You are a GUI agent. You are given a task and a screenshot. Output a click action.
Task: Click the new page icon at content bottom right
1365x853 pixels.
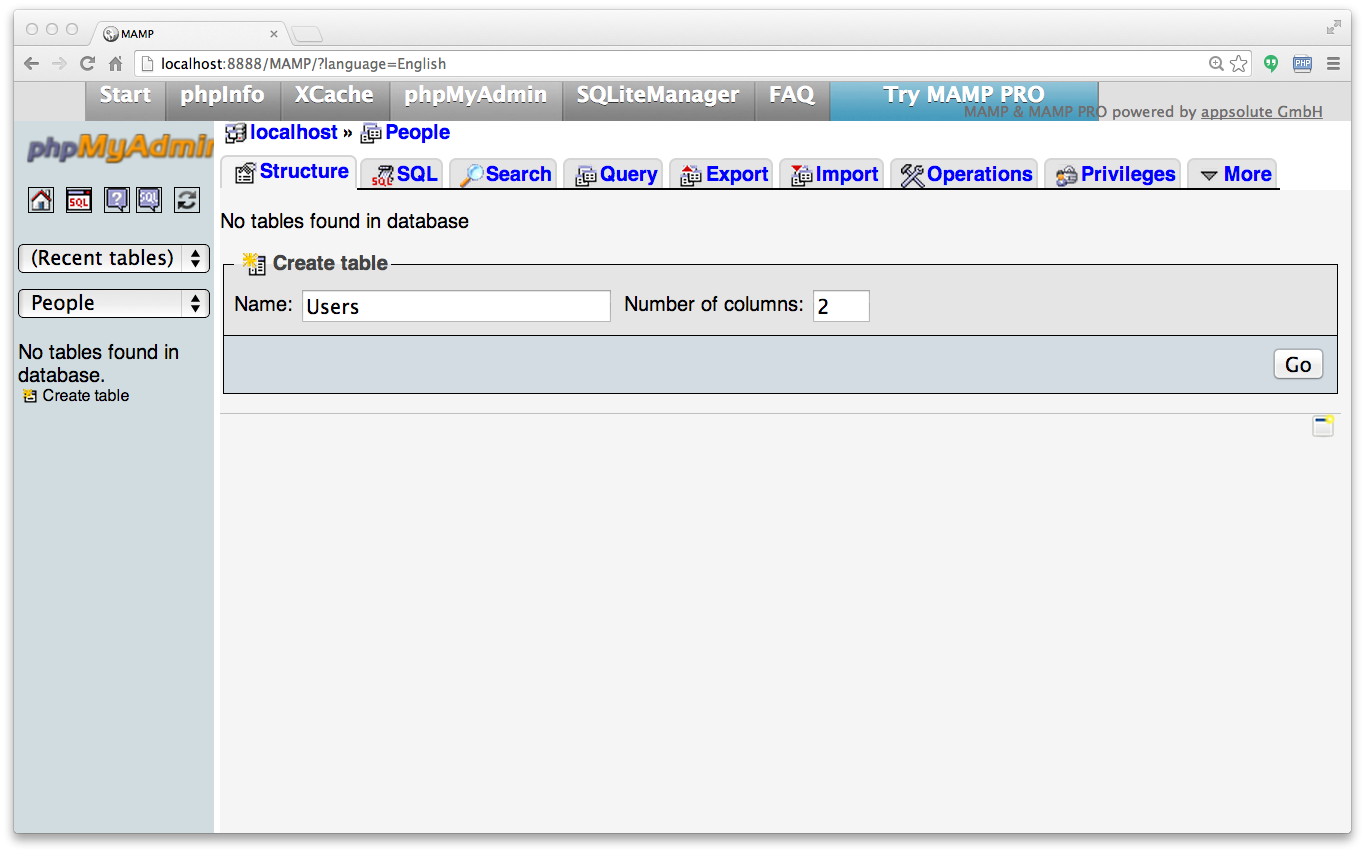[x=1323, y=427]
